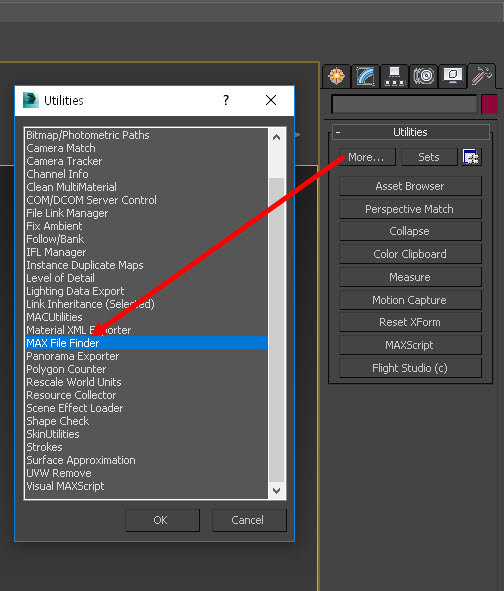Select SkinUtilities entry
Image resolution: width=504 pixels, height=591 pixels.
(146, 434)
